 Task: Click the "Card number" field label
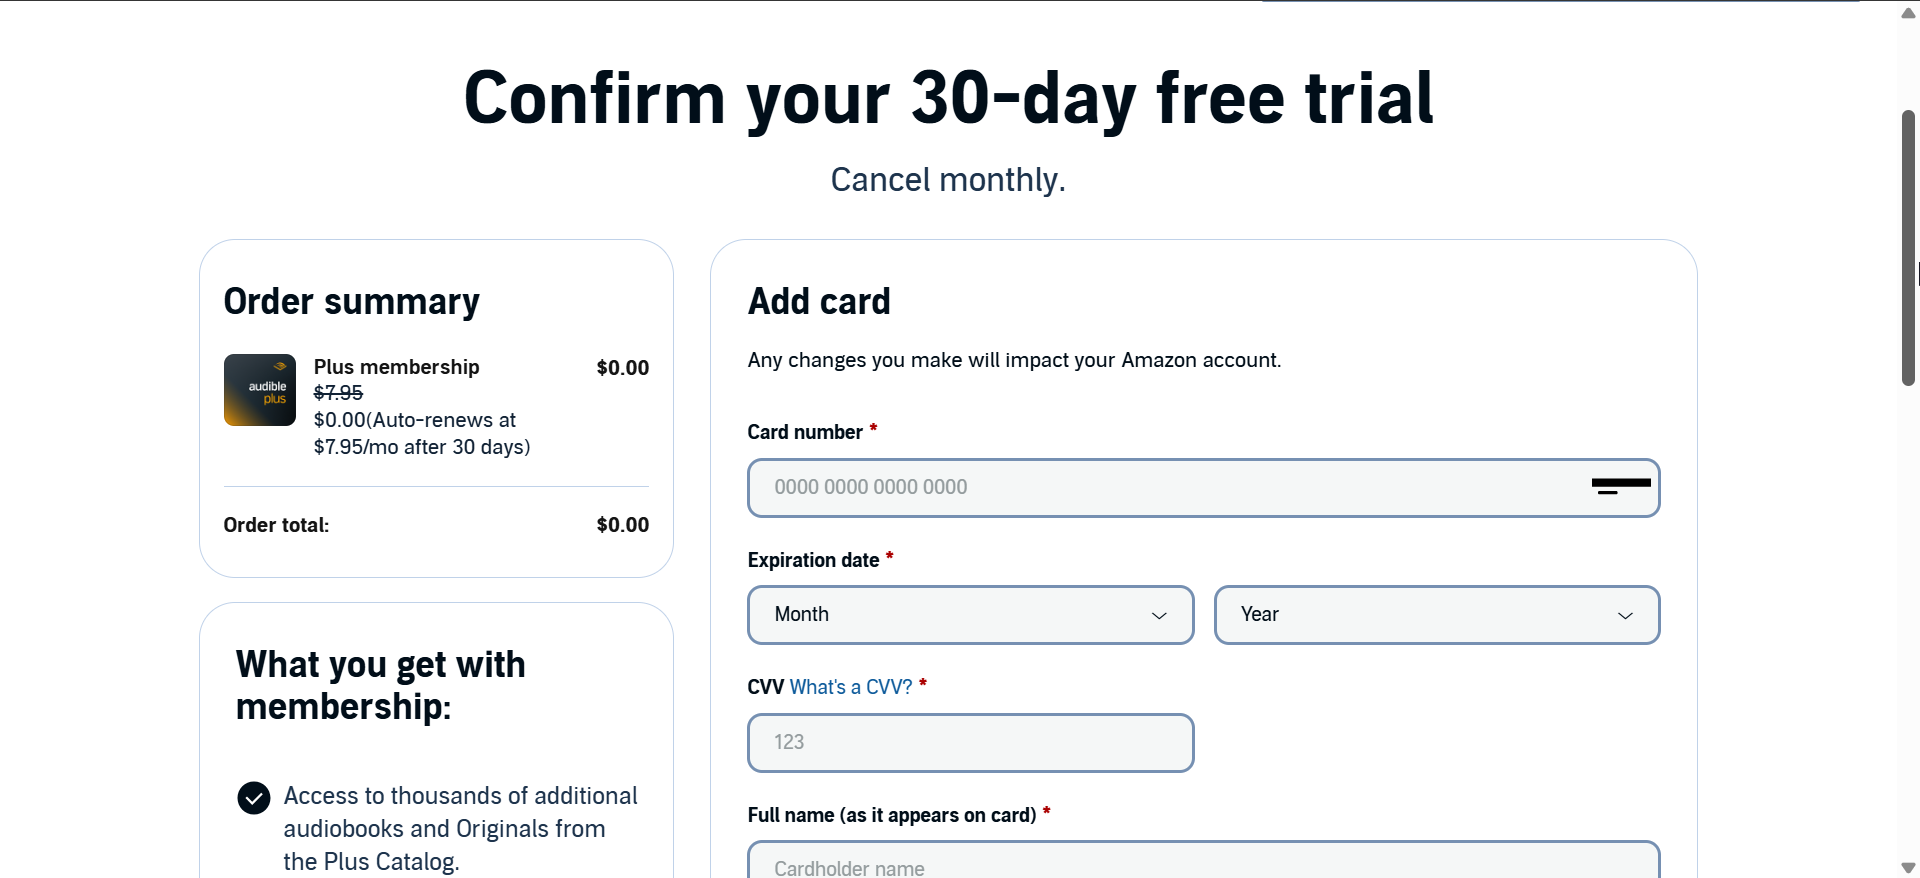[x=805, y=432]
